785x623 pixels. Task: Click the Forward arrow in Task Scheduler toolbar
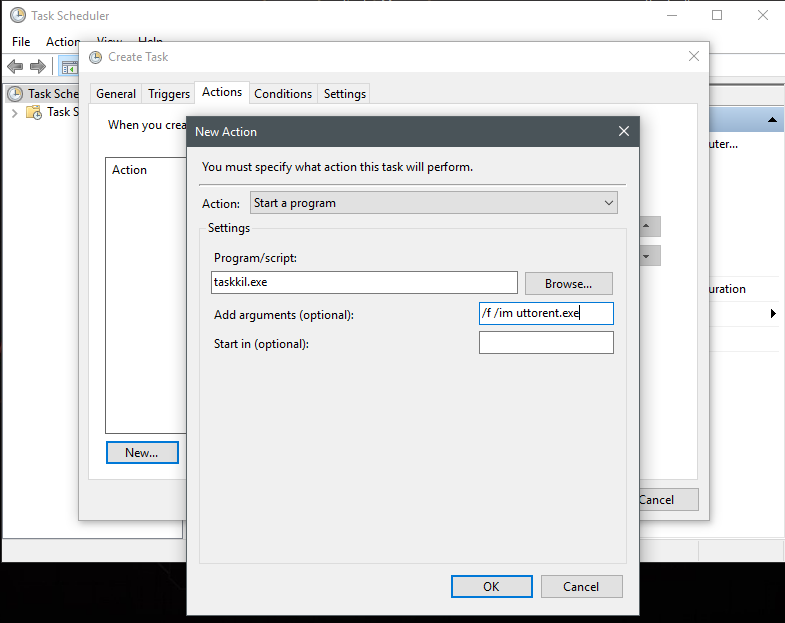click(x=38, y=66)
